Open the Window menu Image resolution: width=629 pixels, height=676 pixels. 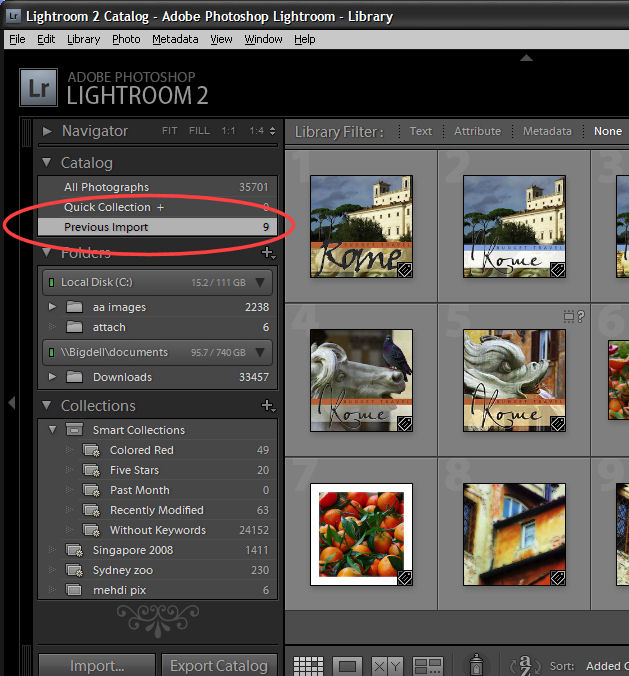click(x=263, y=39)
